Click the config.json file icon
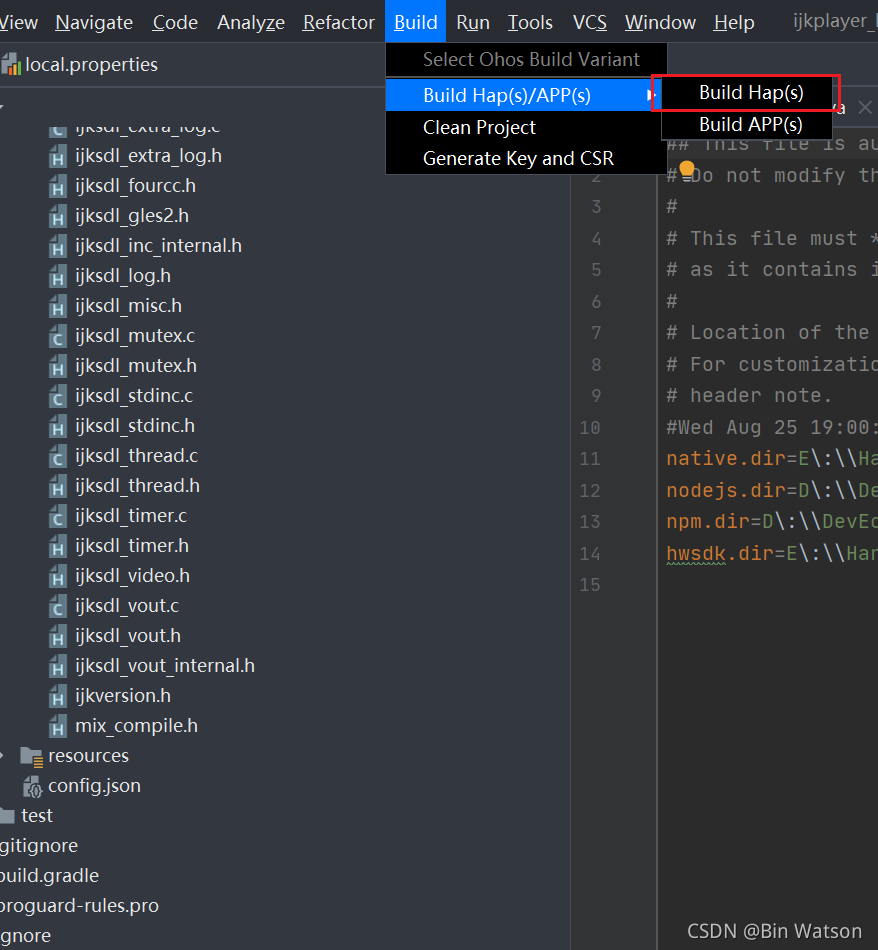The height and width of the screenshot is (950, 878). [x=33, y=786]
